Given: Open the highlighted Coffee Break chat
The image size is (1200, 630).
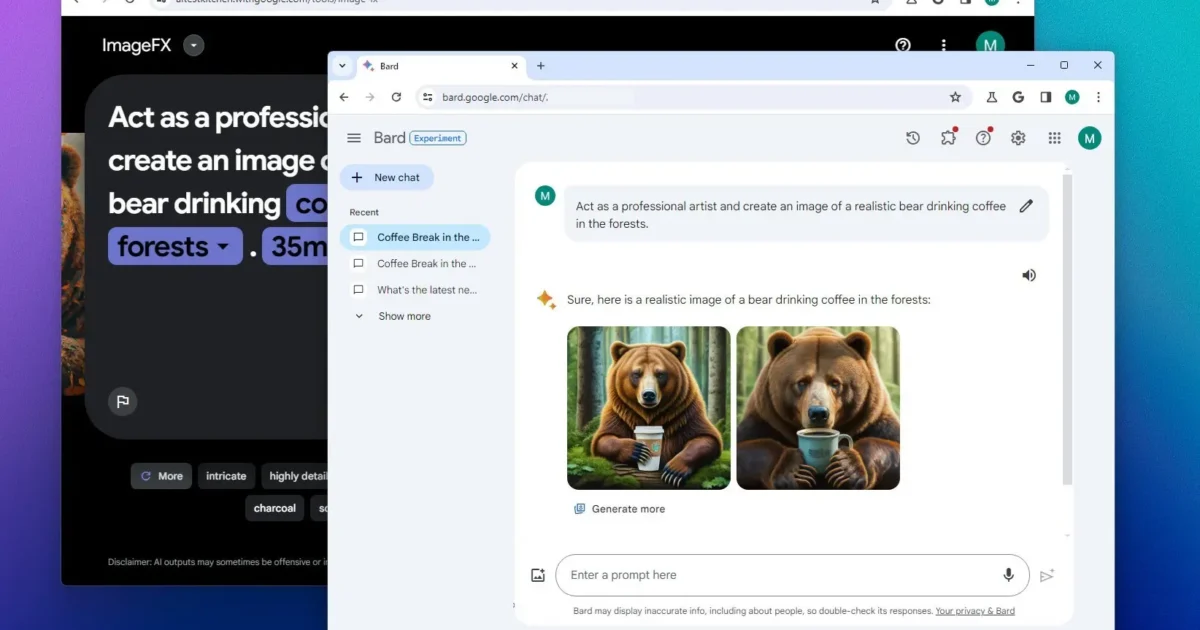Looking at the screenshot, I should pyautogui.click(x=415, y=237).
